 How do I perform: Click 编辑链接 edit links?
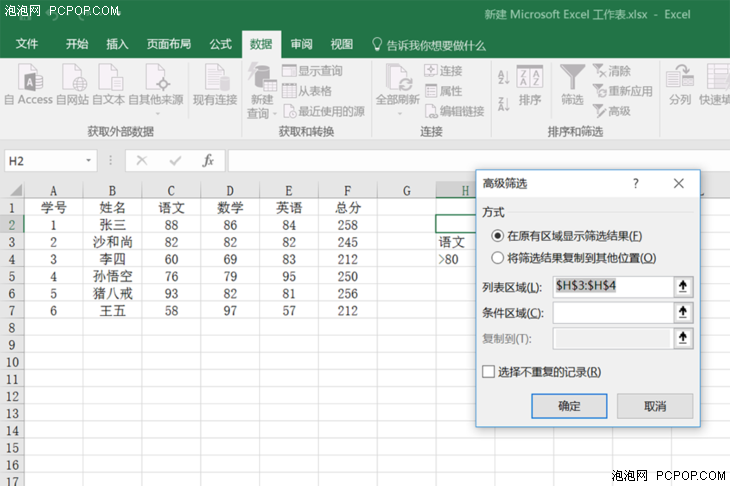click(x=454, y=111)
